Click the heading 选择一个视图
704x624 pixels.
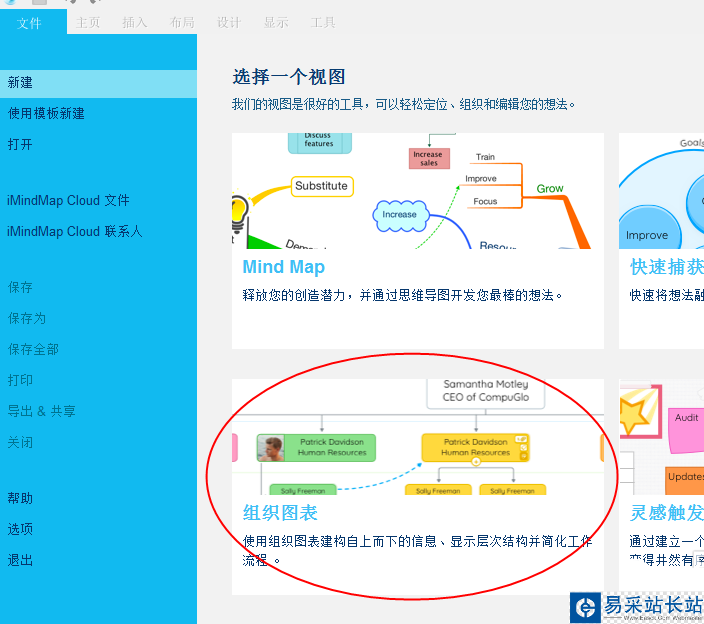289,77
